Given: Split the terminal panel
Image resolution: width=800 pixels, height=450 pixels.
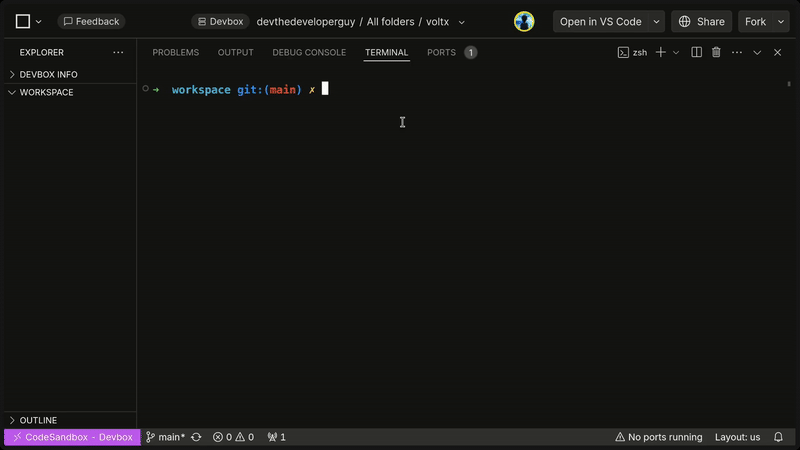Looking at the screenshot, I should [x=696, y=52].
